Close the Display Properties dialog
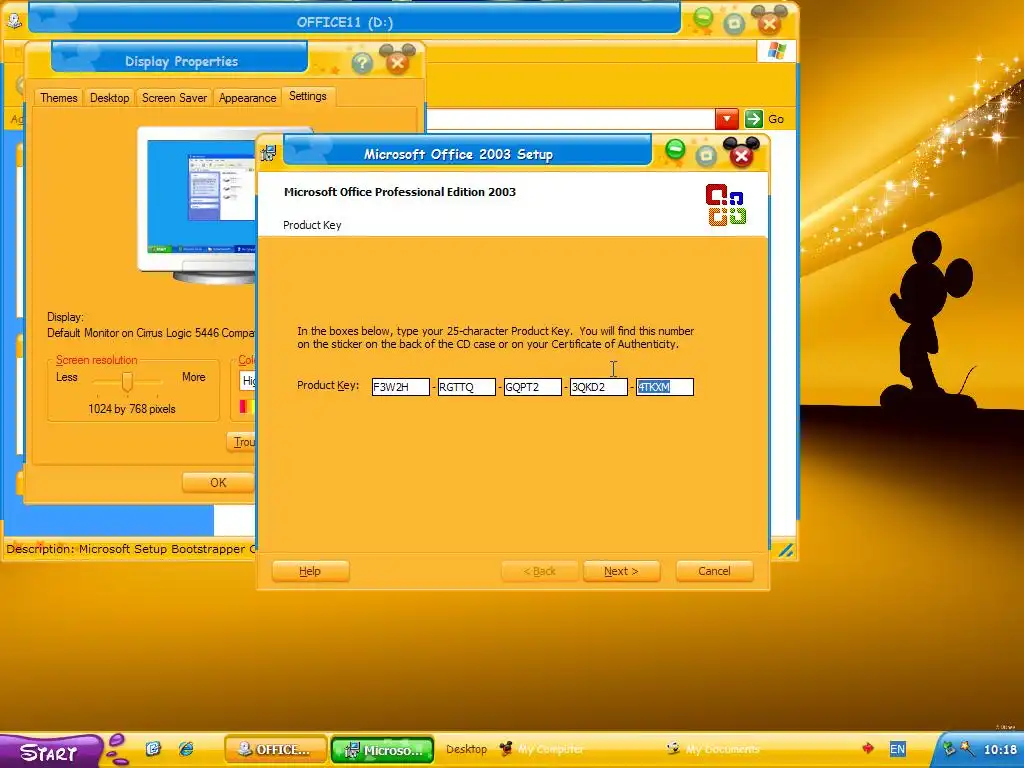1024x768 pixels. point(397,63)
